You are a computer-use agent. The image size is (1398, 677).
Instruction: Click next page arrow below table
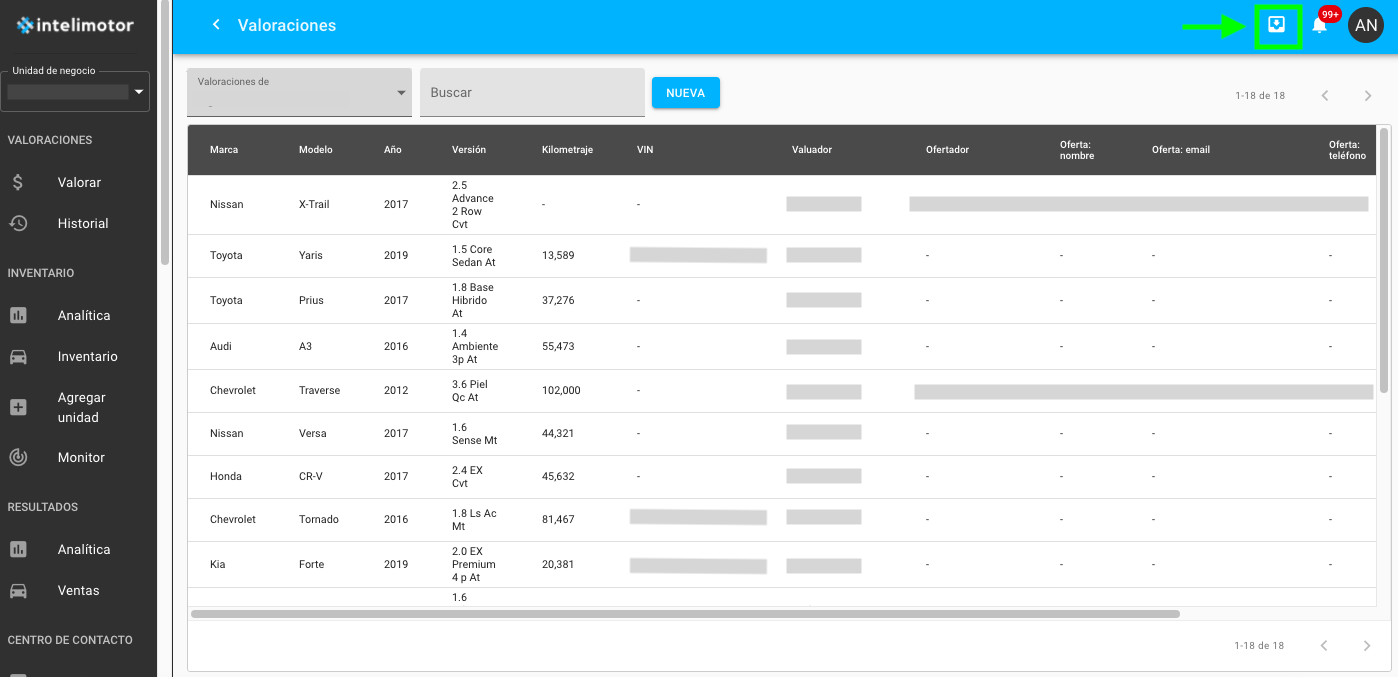coord(1368,646)
